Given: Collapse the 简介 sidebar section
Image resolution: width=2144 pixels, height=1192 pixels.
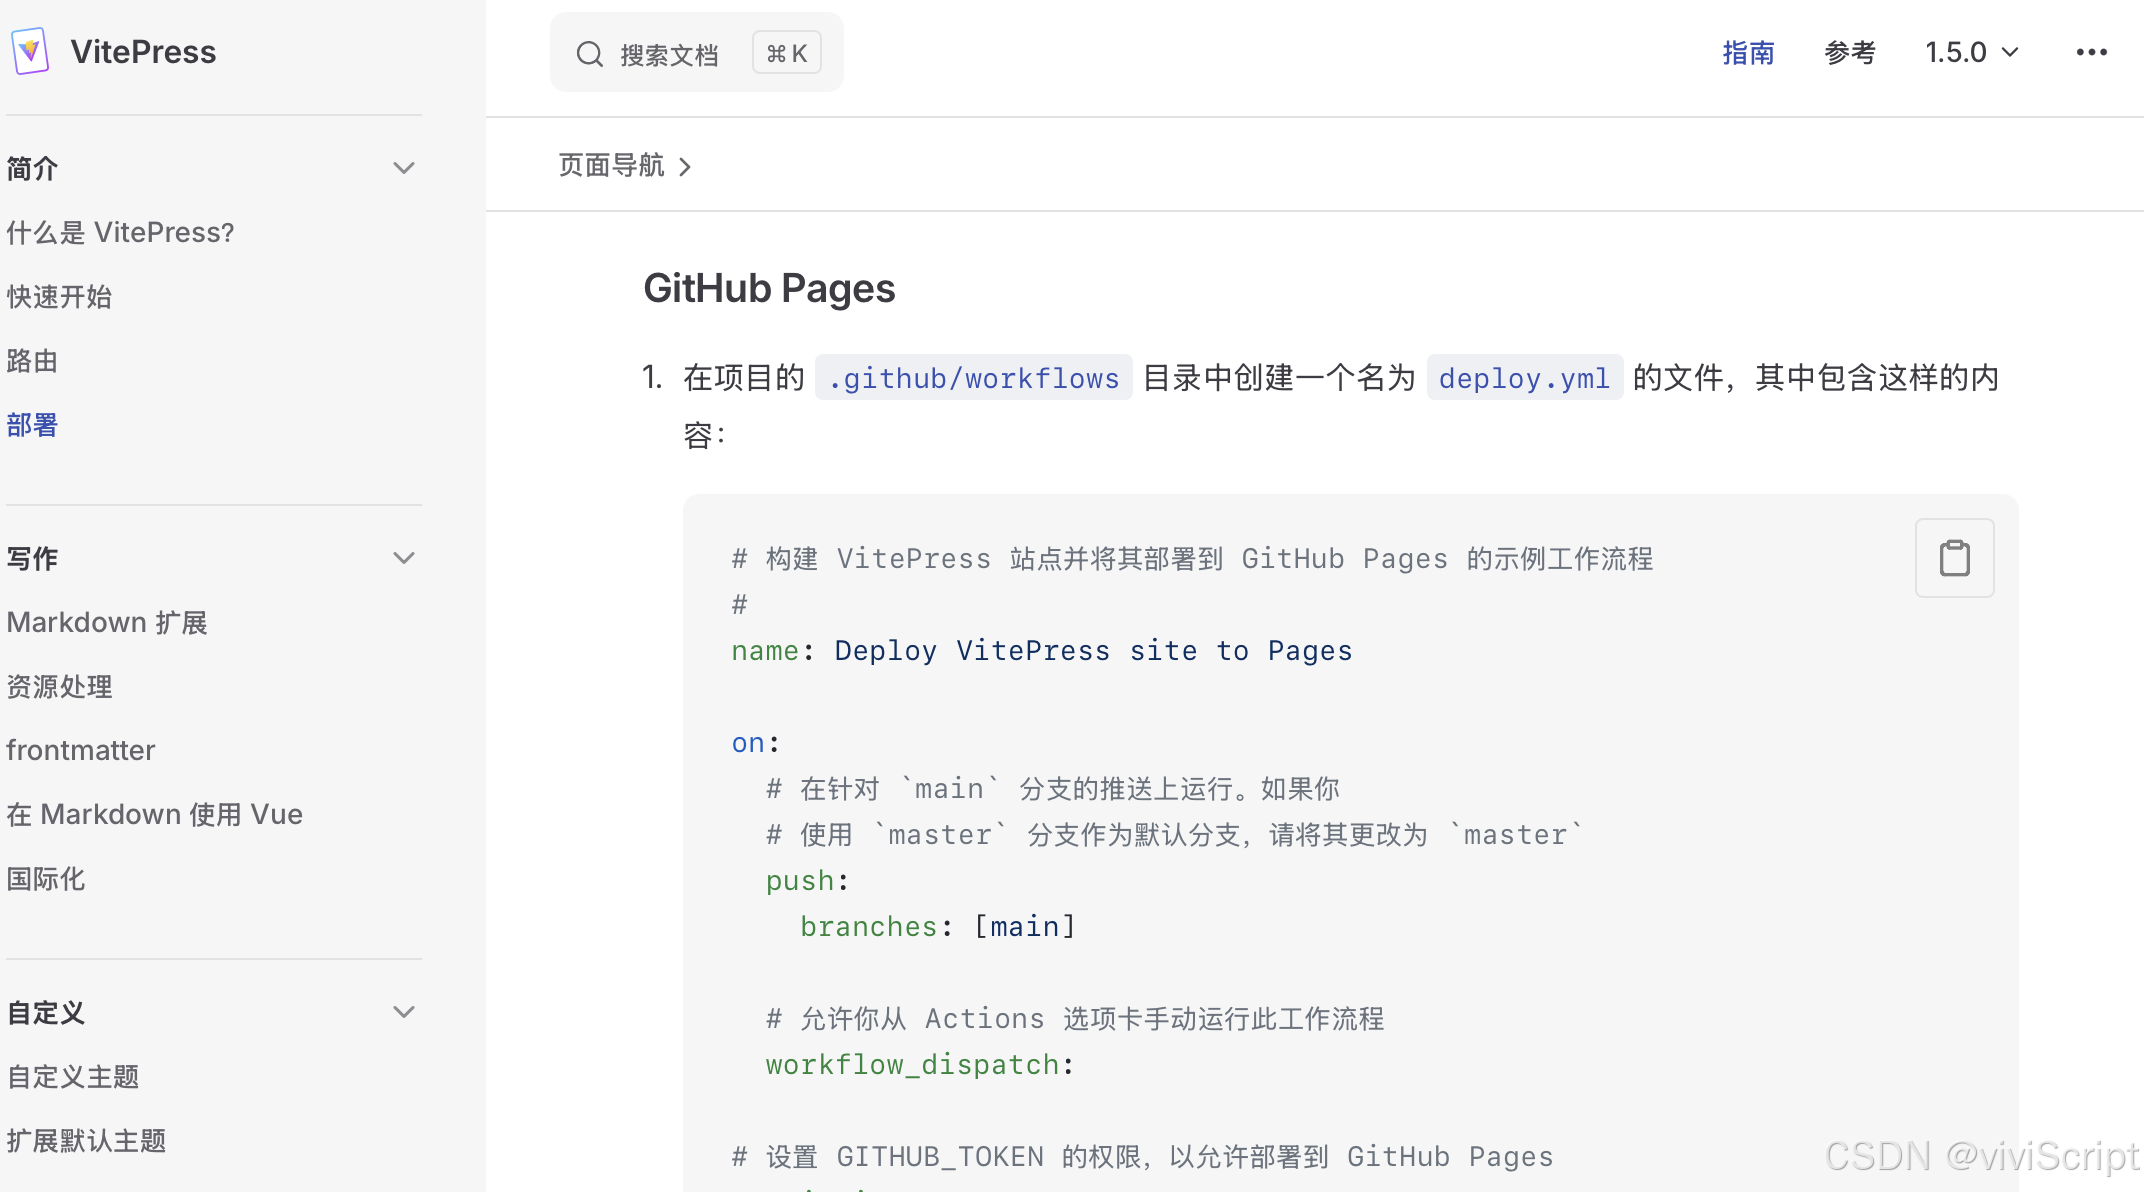Looking at the screenshot, I should point(404,168).
